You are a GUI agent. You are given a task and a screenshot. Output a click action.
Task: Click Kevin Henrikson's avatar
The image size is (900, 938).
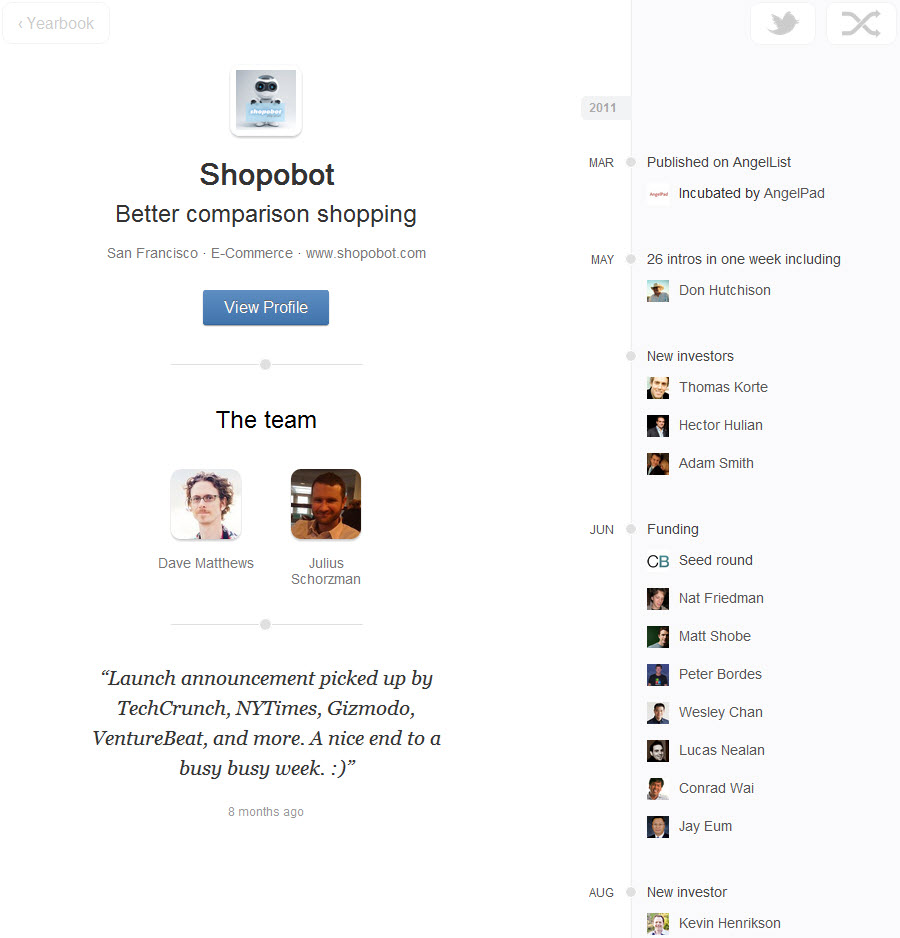[658, 924]
